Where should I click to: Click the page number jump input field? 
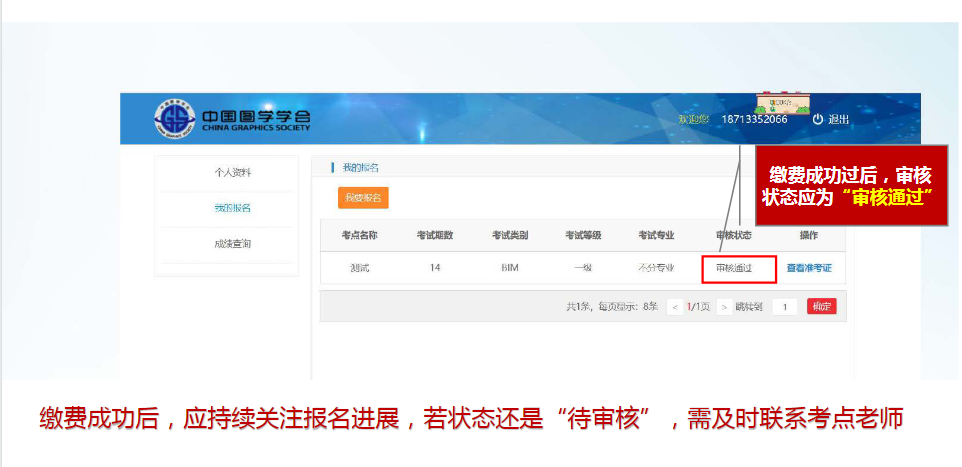[x=784, y=307]
